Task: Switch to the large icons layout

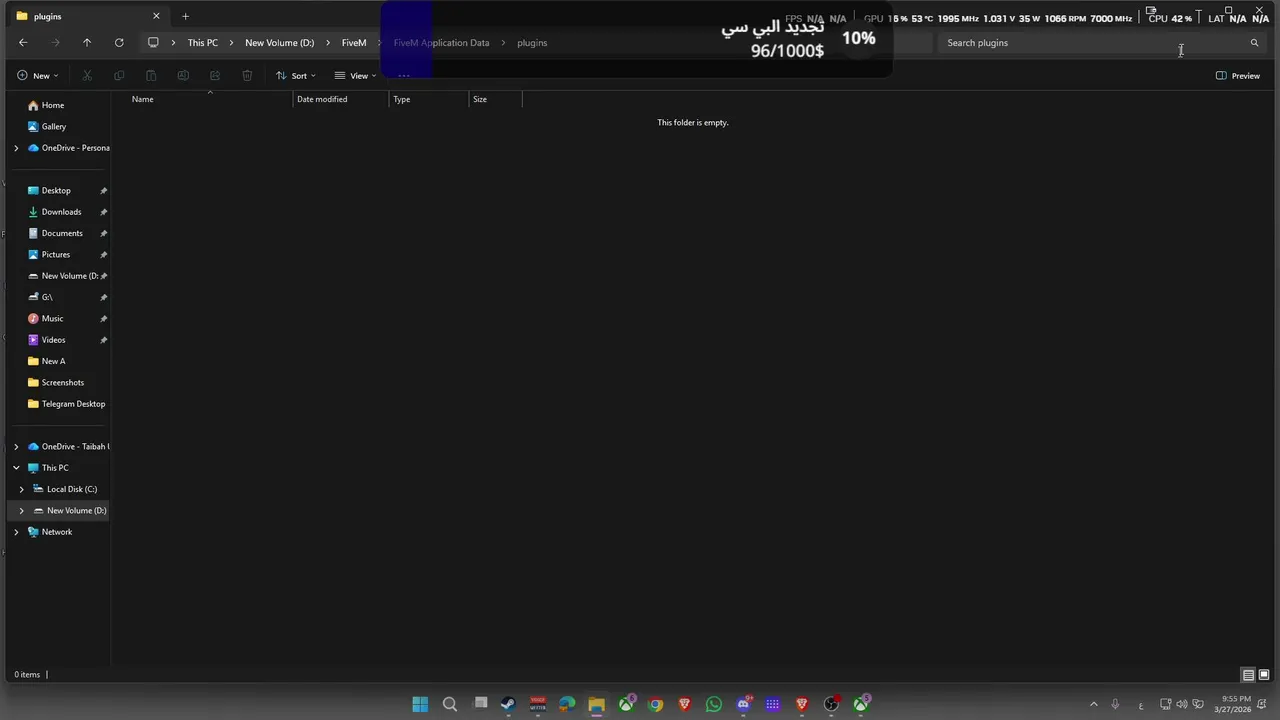Action: point(1264,675)
